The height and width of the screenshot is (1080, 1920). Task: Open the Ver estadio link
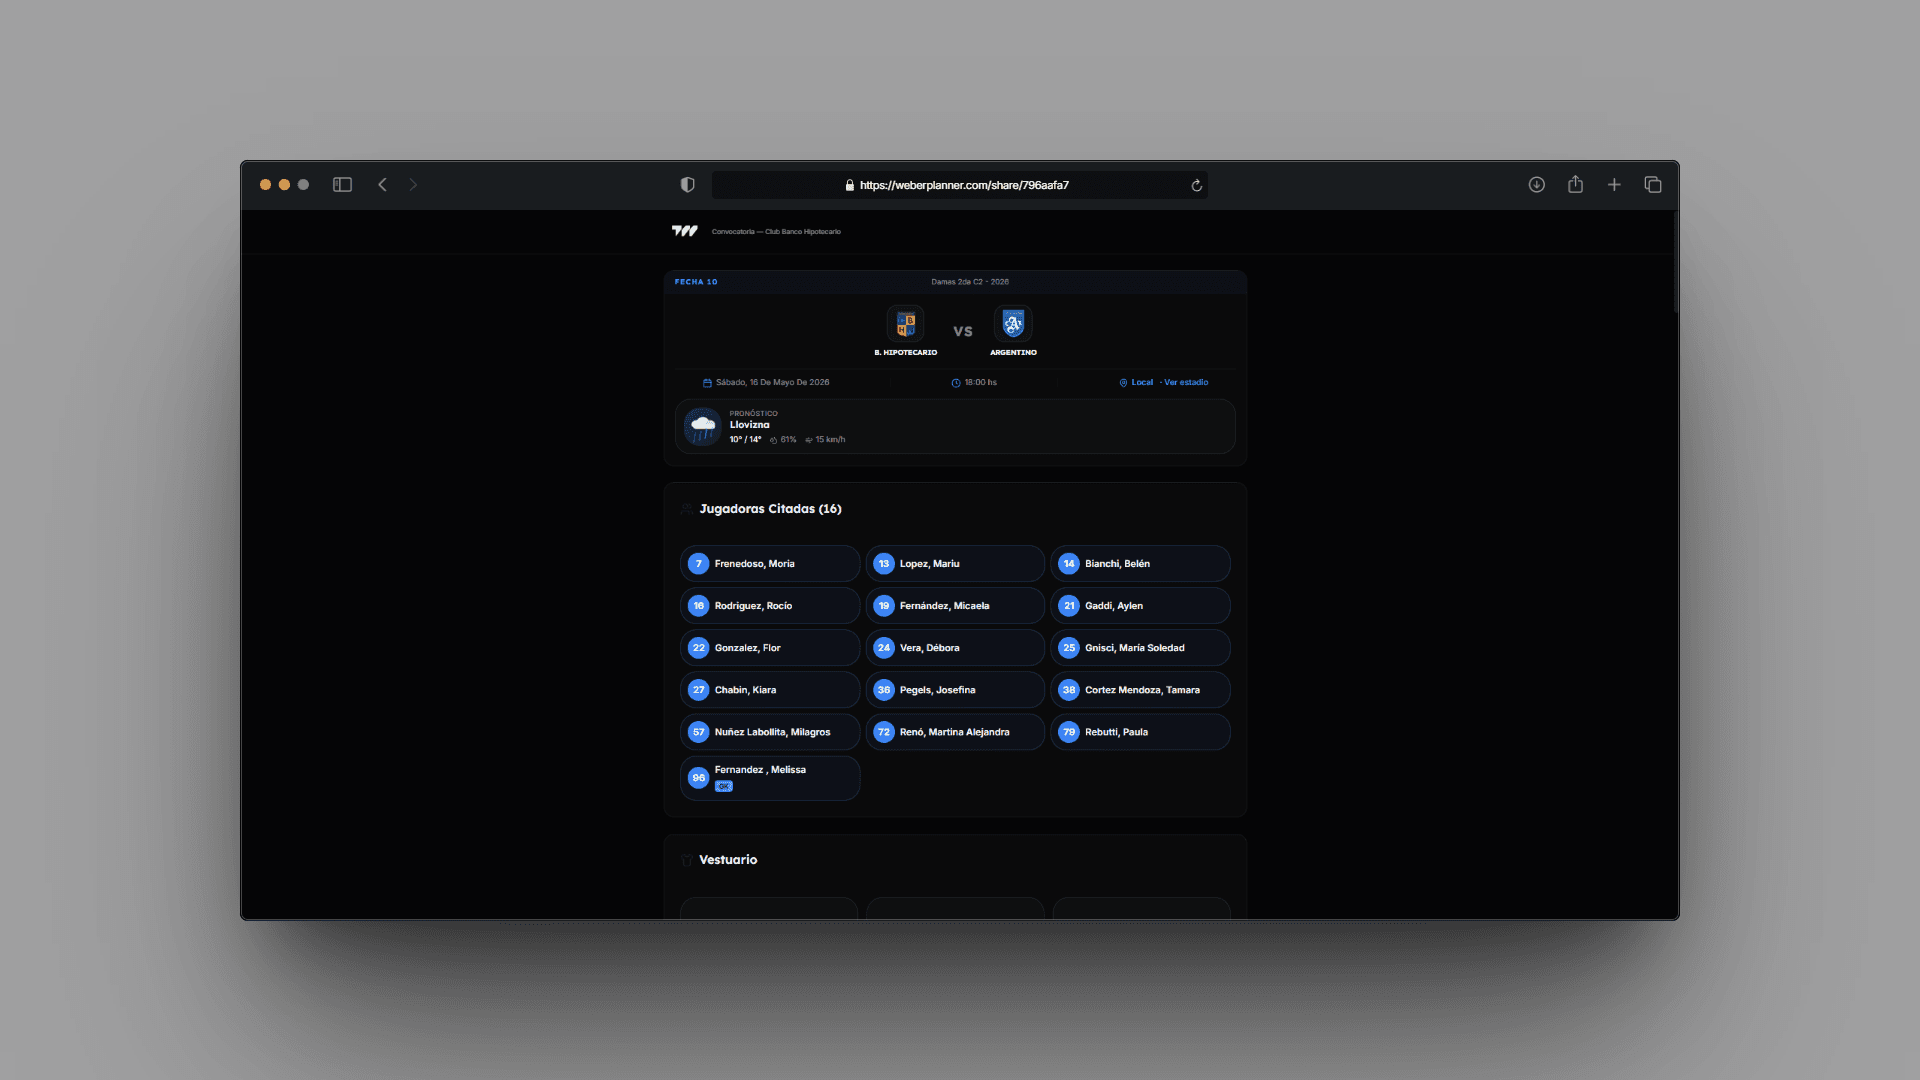[1186, 382]
